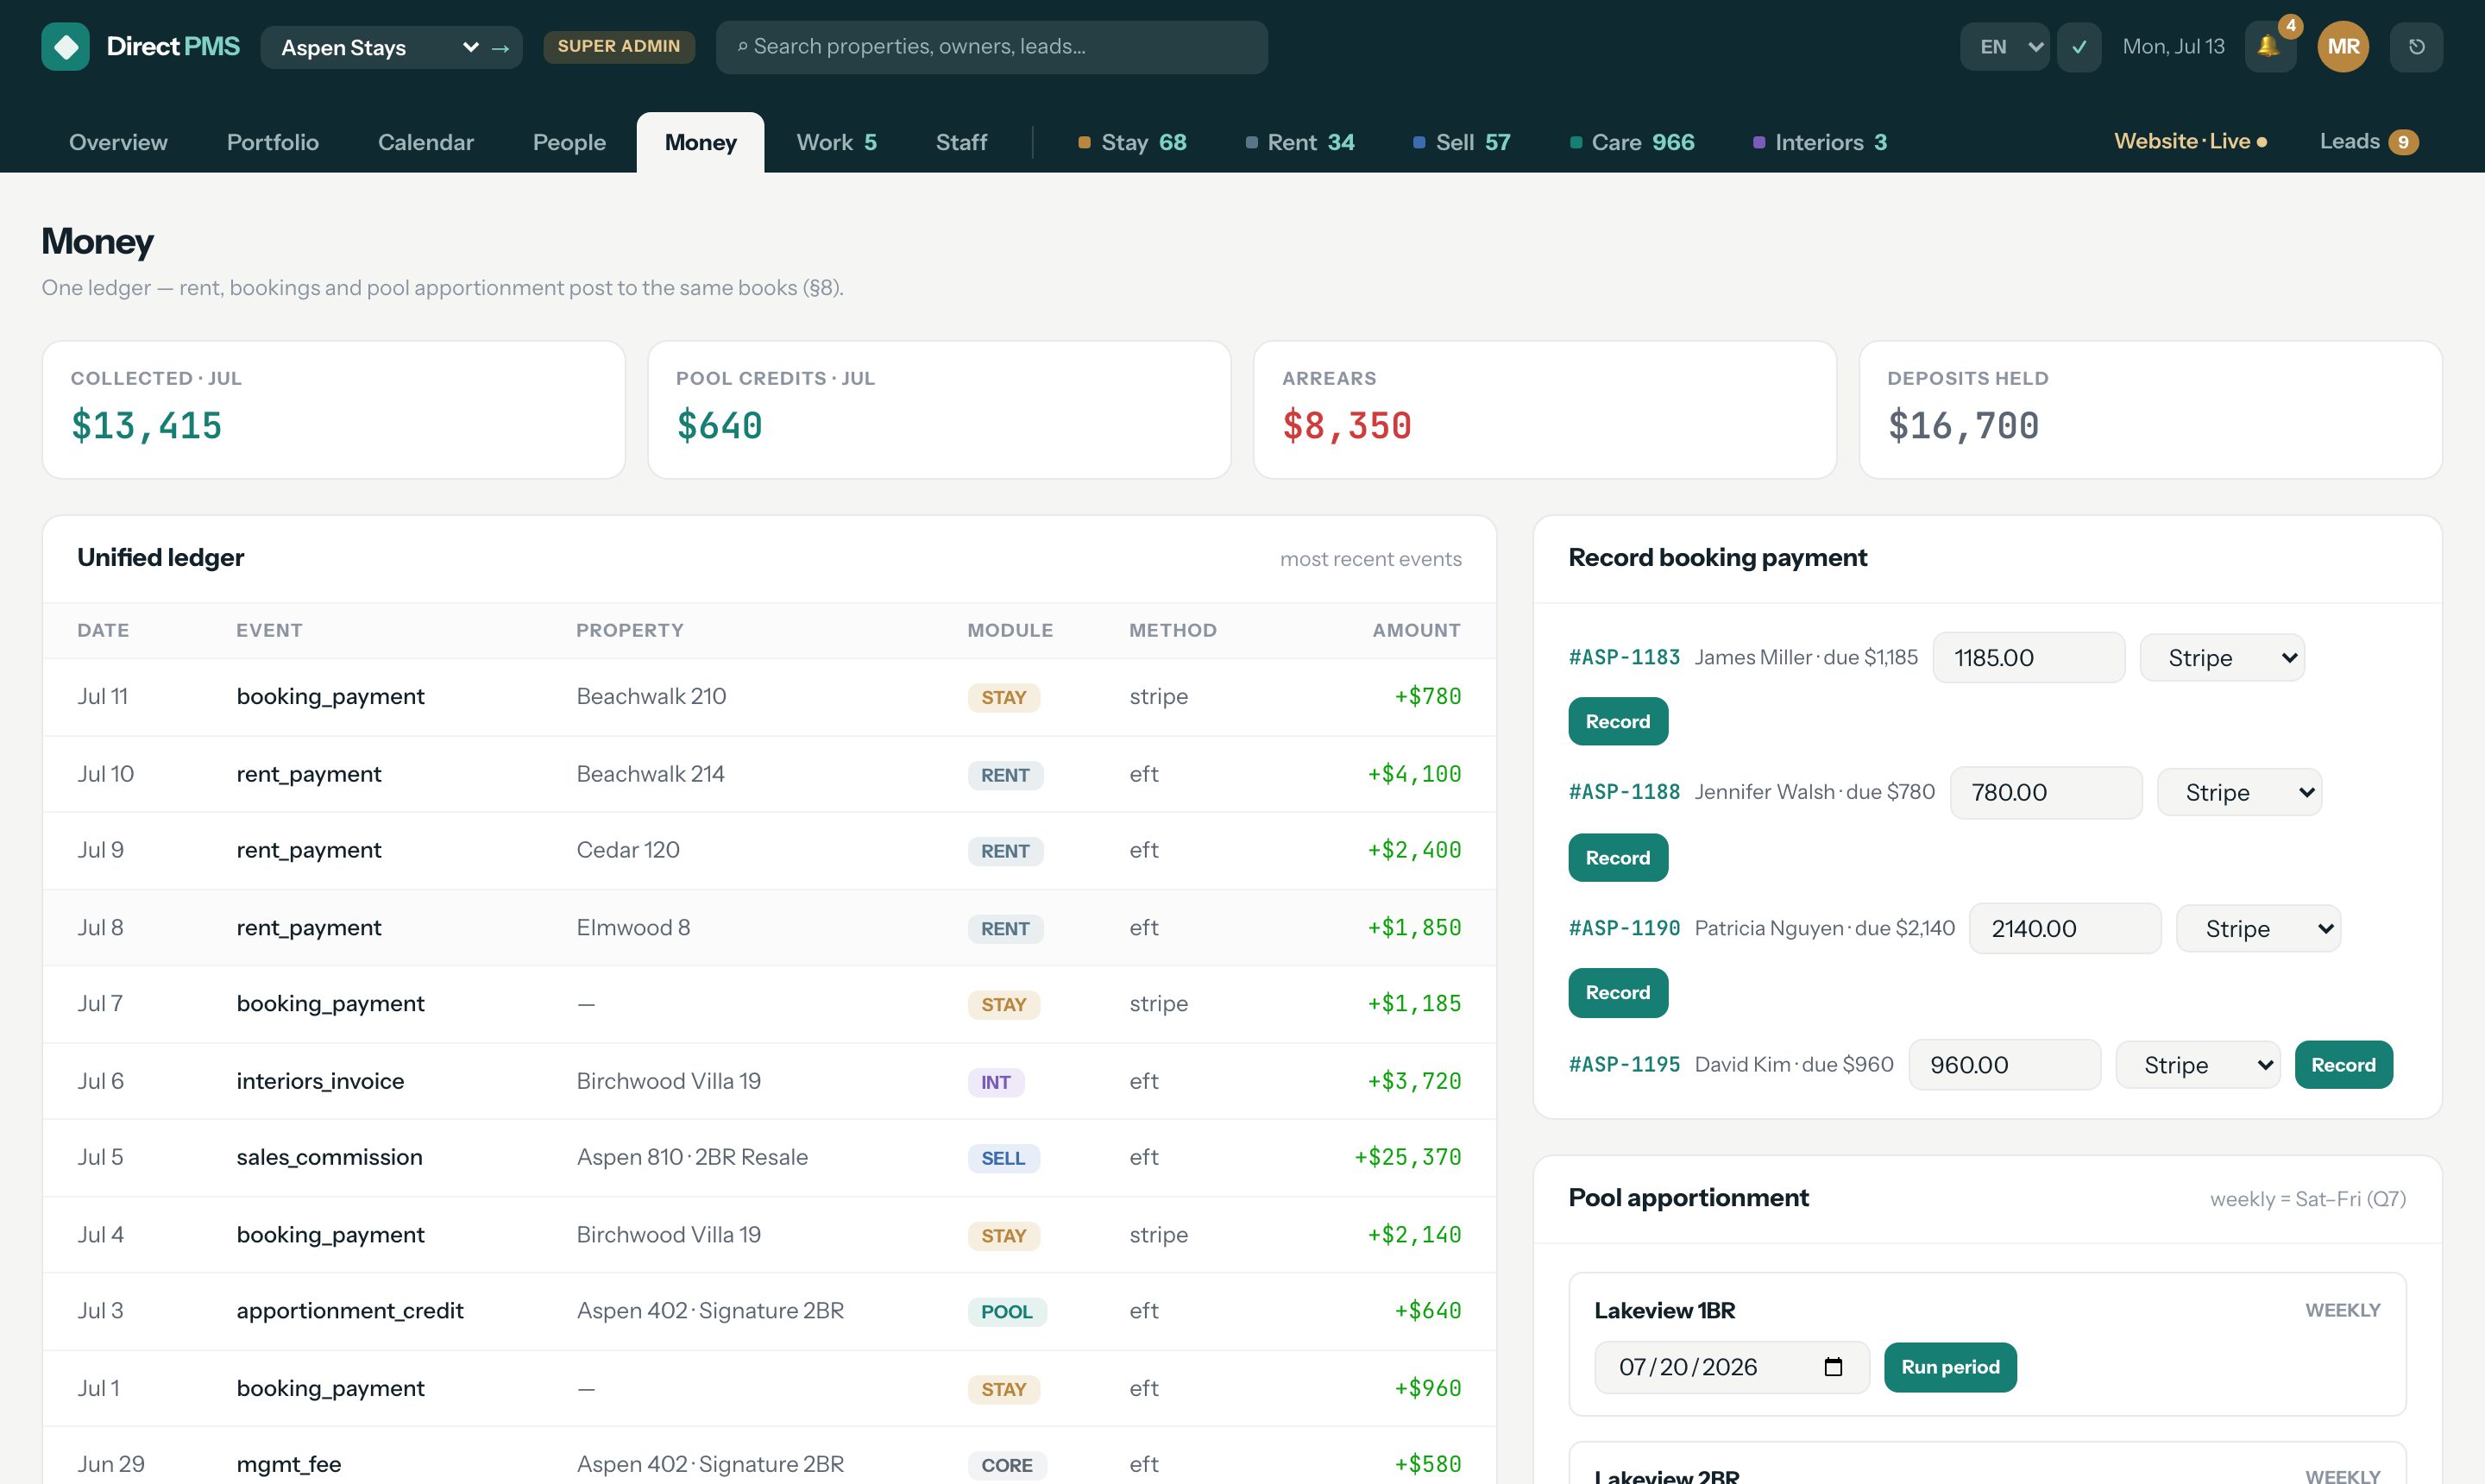Image resolution: width=2485 pixels, height=1484 pixels.
Task: Record payment for Jennifer Walsh #ASP-1188
Action: [1617, 857]
